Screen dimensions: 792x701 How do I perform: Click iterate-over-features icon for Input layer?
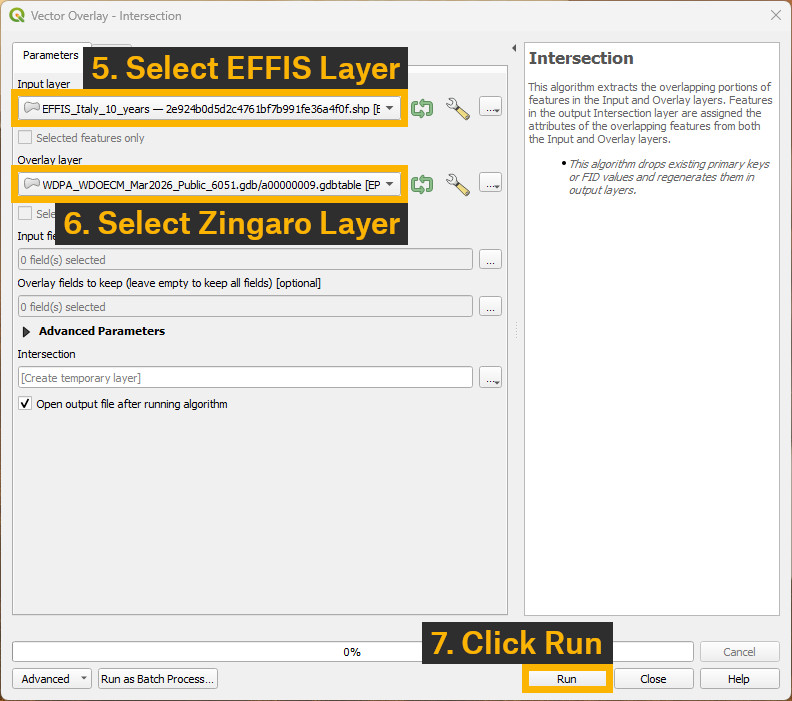(422, 108)
